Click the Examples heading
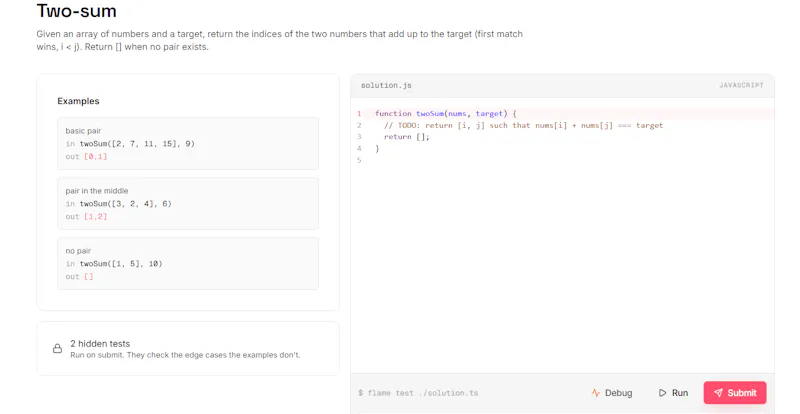 tap(78, 101)
